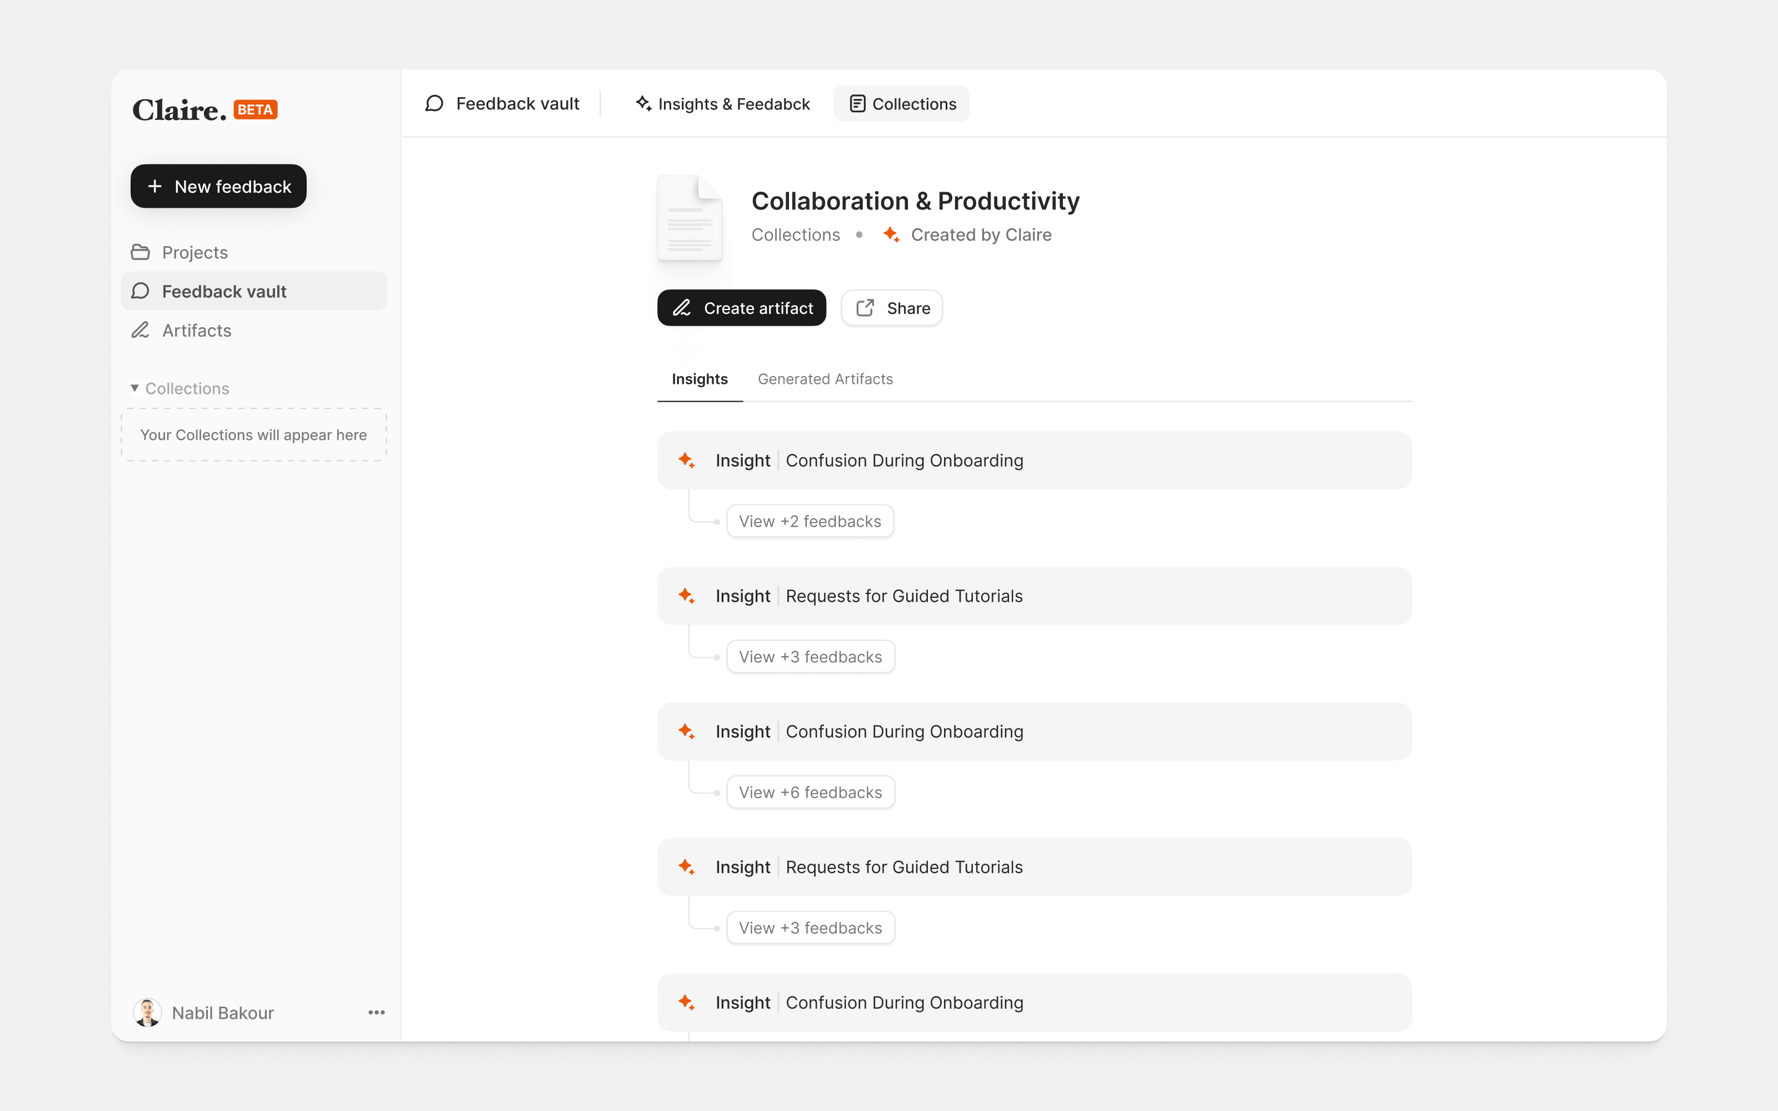This screenshot has height=1111, width=1778.
Task: Open the first Confusion During Onboarding insight row
Action: [x=1034, y=460]
